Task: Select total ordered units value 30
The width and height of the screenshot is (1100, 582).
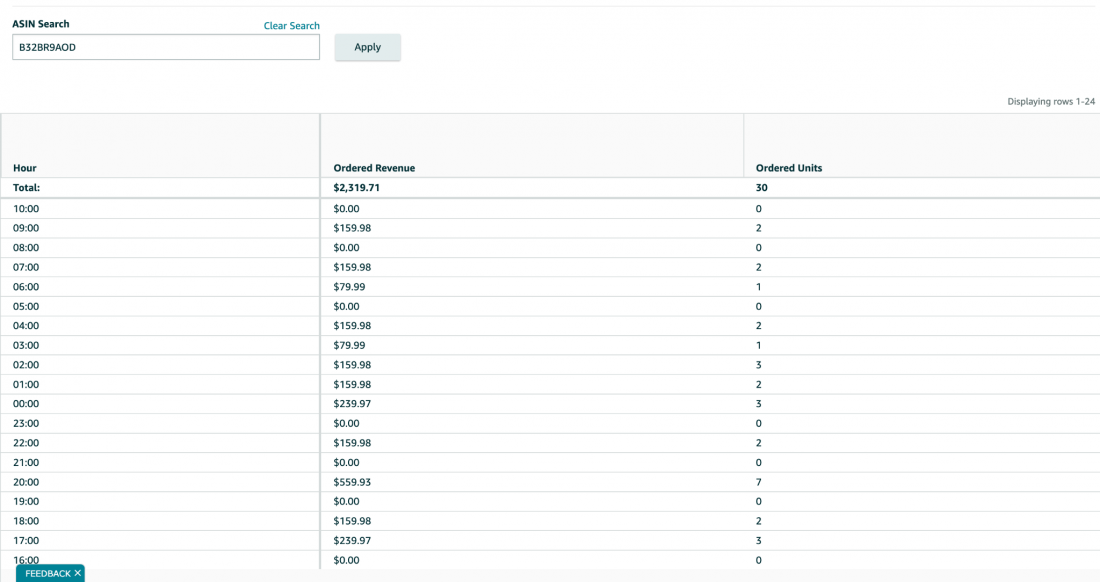Action: coord(761,188)
